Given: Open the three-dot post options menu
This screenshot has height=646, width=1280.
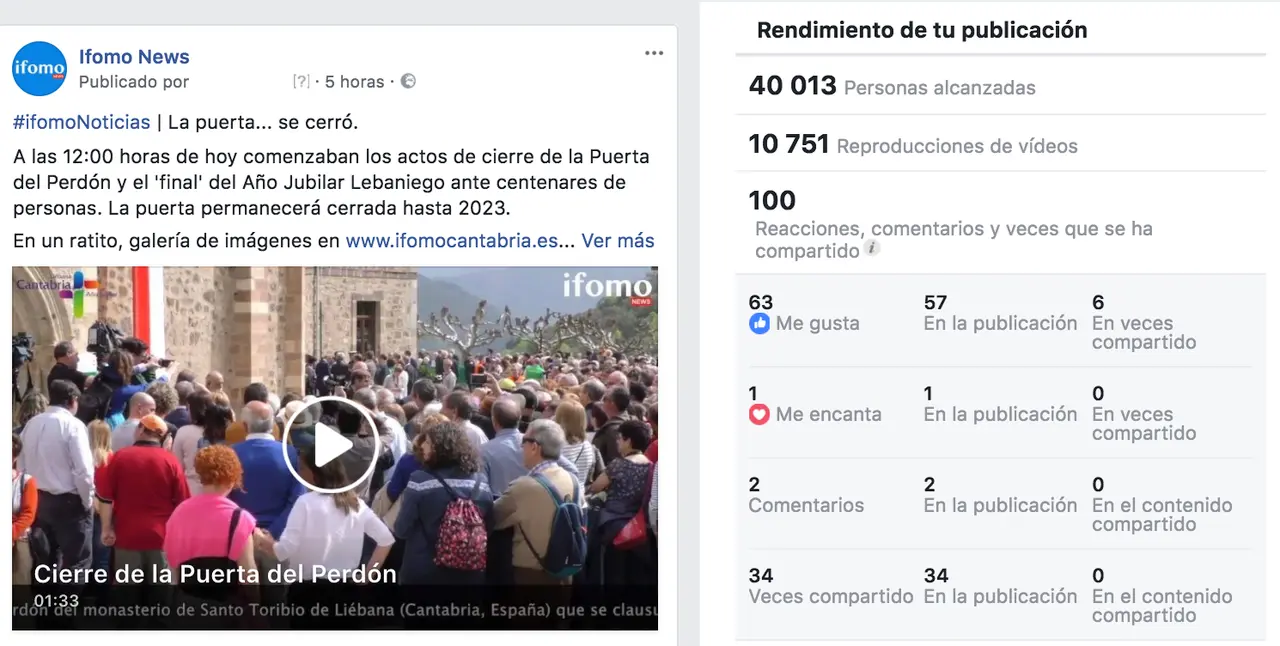Looking at the screenshot, I should (654, 53).
